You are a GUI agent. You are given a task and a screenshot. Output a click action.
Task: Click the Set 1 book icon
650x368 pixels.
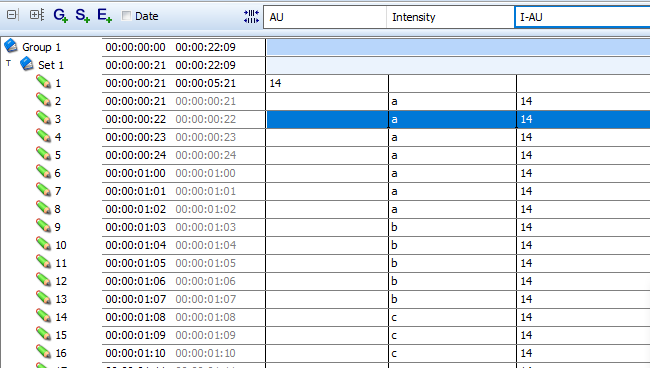[27, 64]
